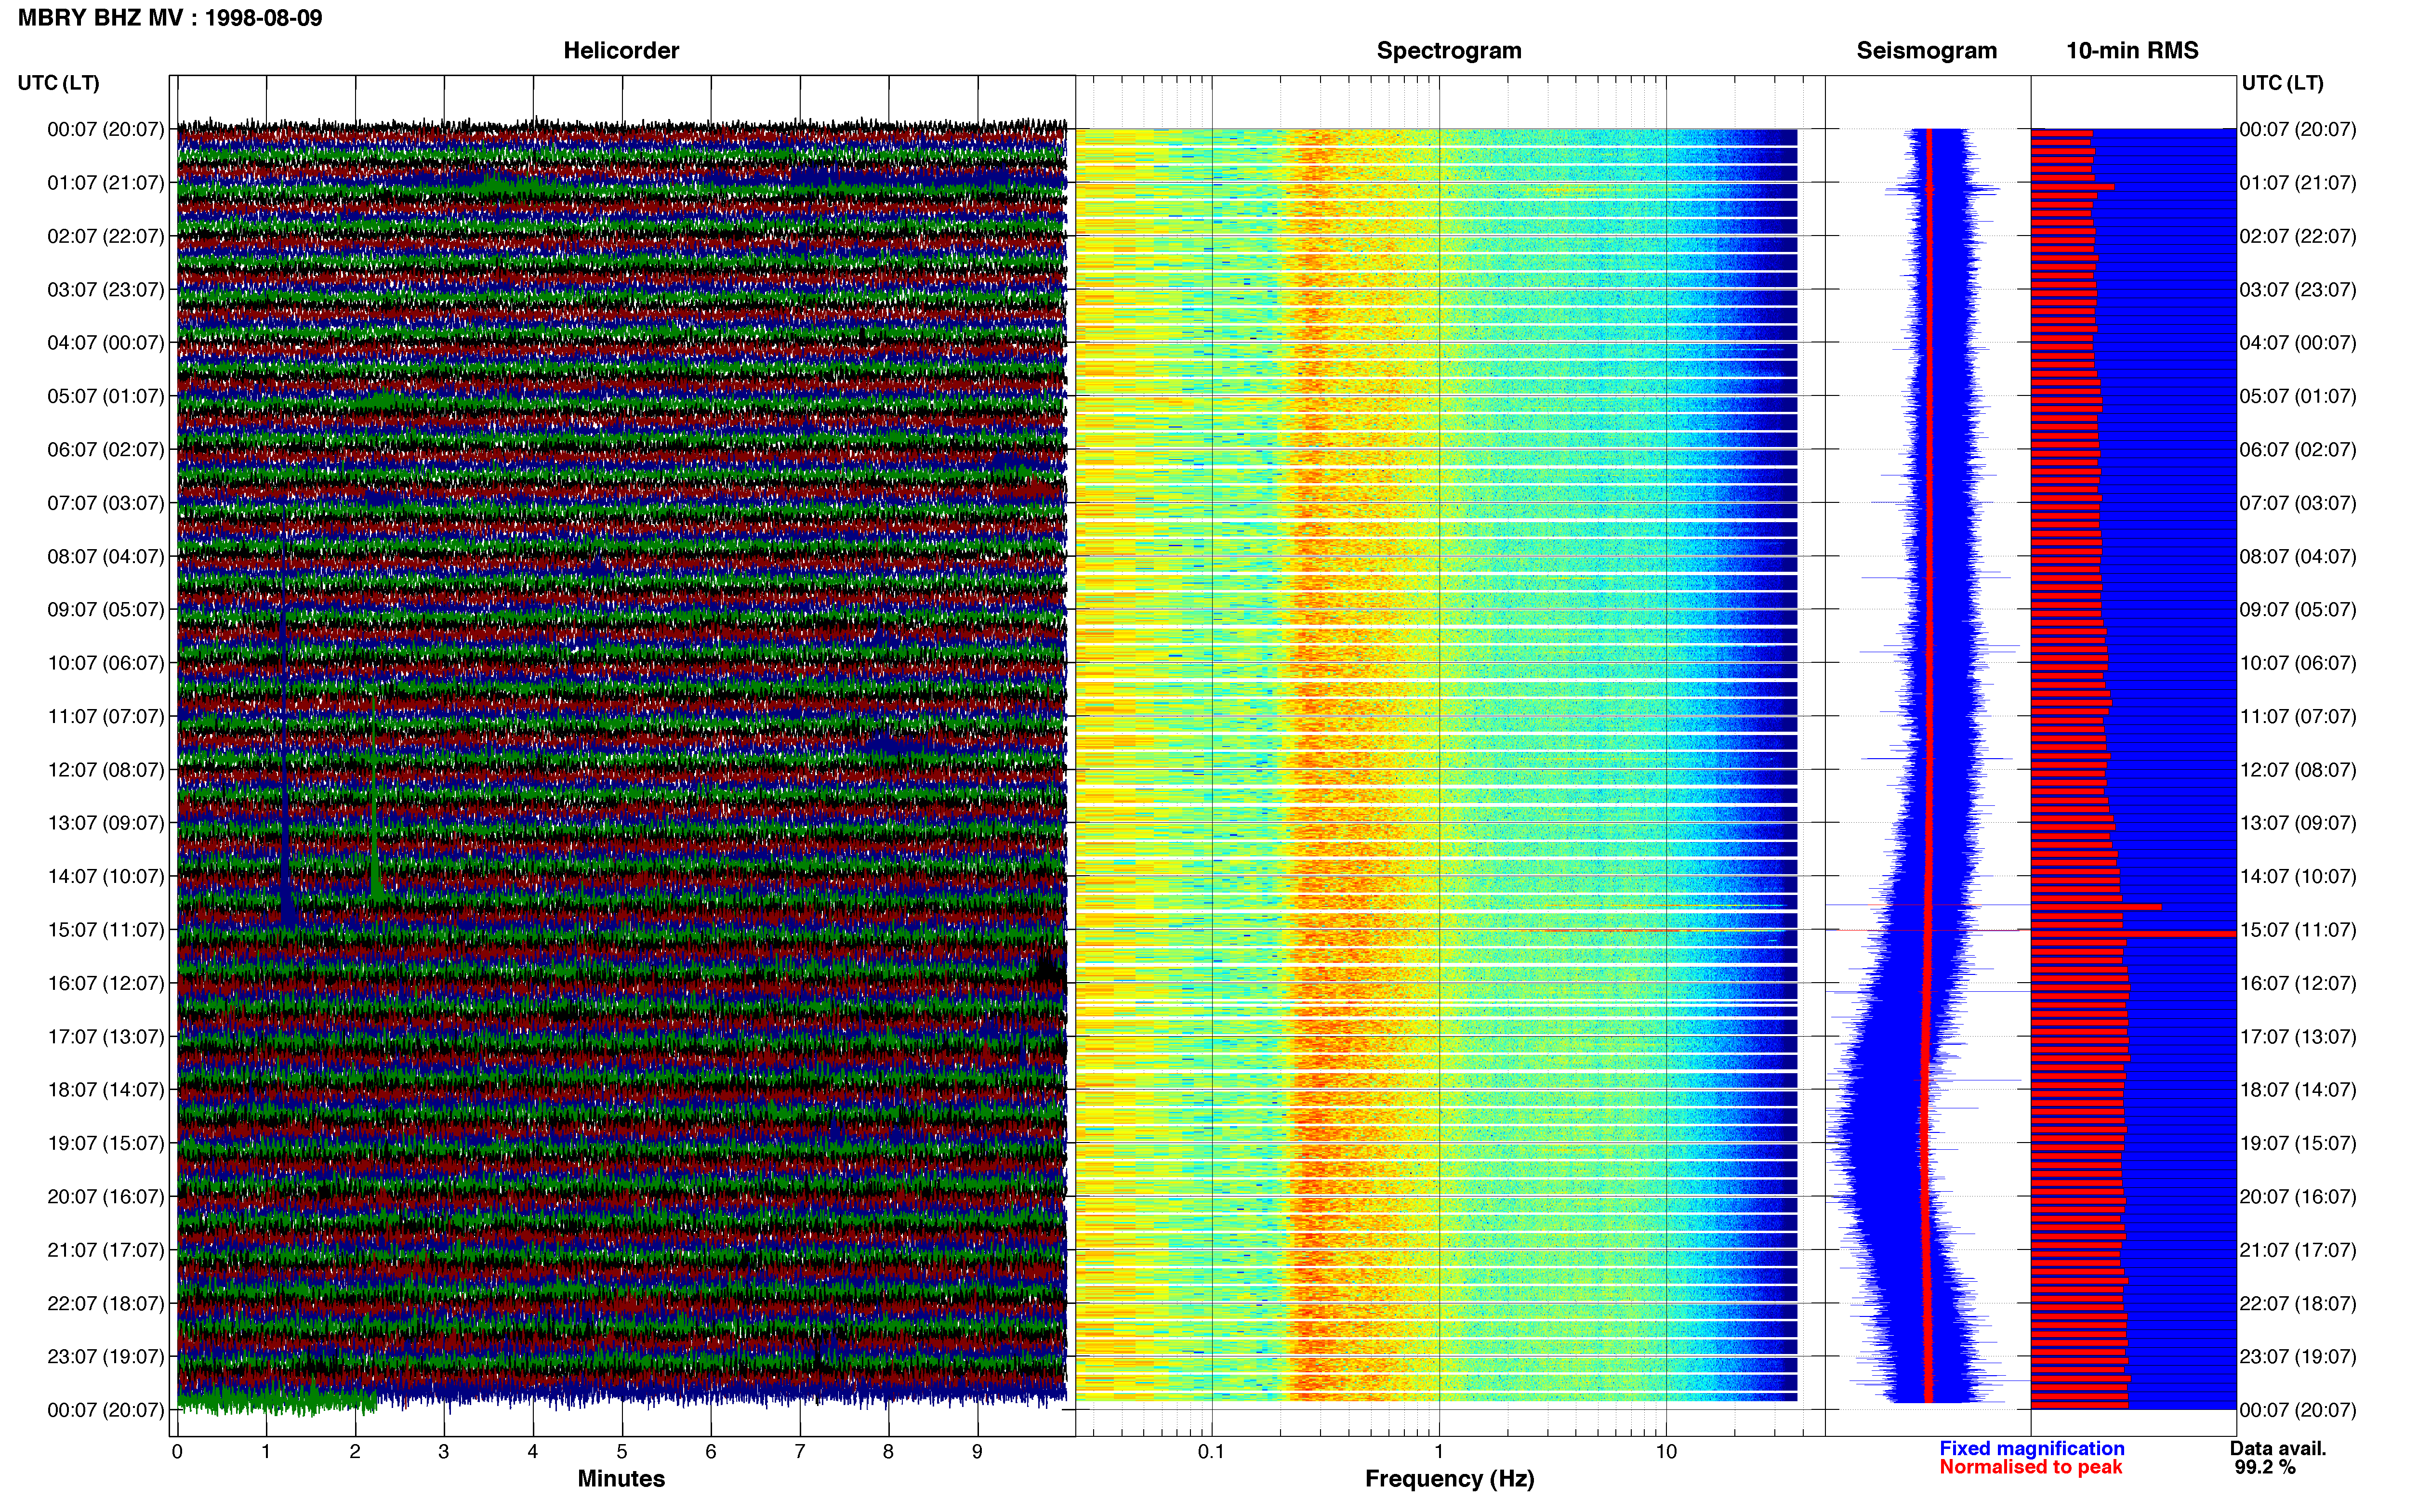This screenshot has width=2418, height=1512.
Task: Click left time label '09:07 (05:07)'
Action: 105,610
